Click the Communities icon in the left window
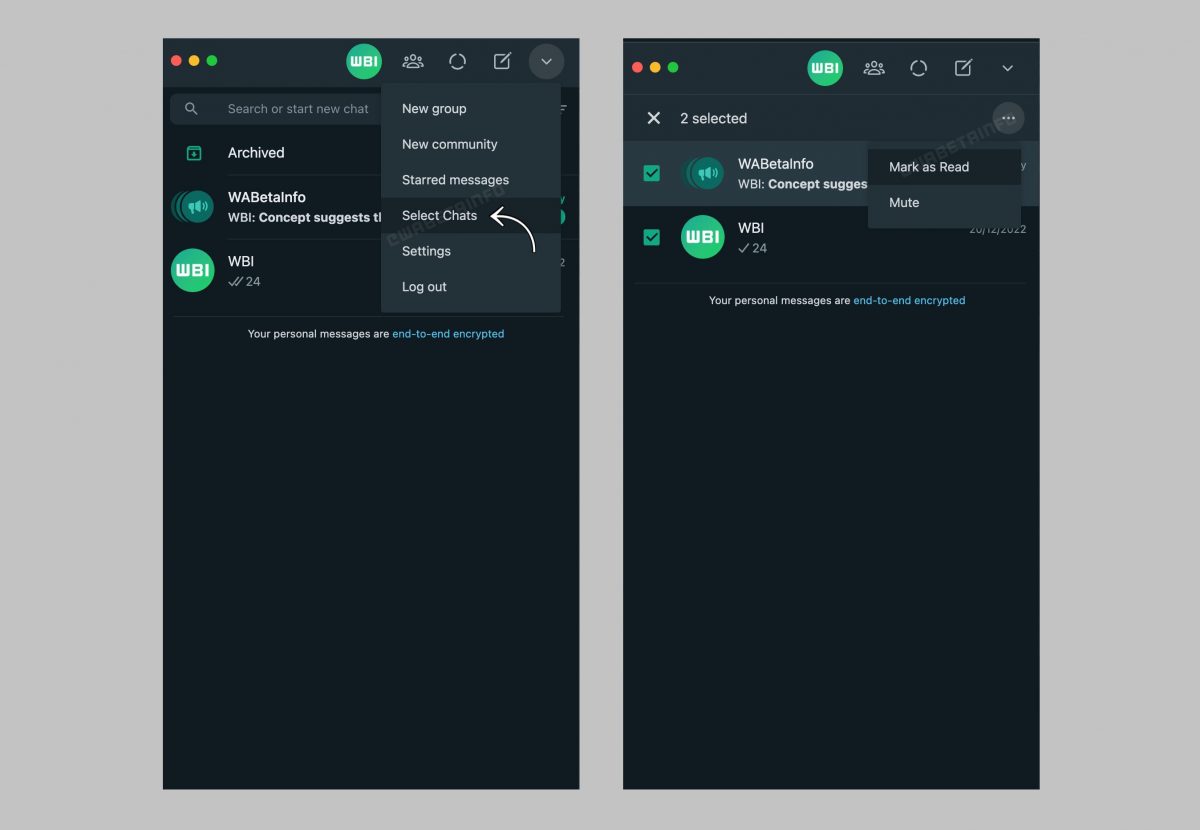The image size is (1200, 830). point(413,62)
